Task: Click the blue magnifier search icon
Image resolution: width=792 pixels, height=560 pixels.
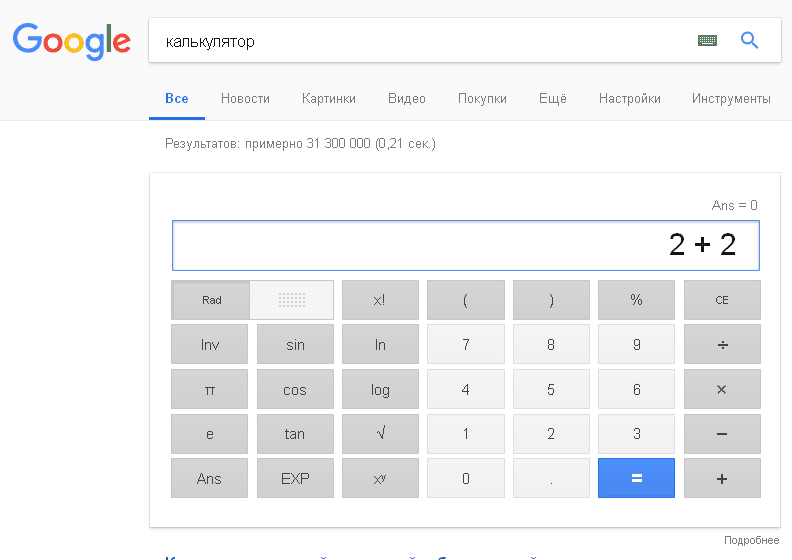Action: tap(749, 41)
